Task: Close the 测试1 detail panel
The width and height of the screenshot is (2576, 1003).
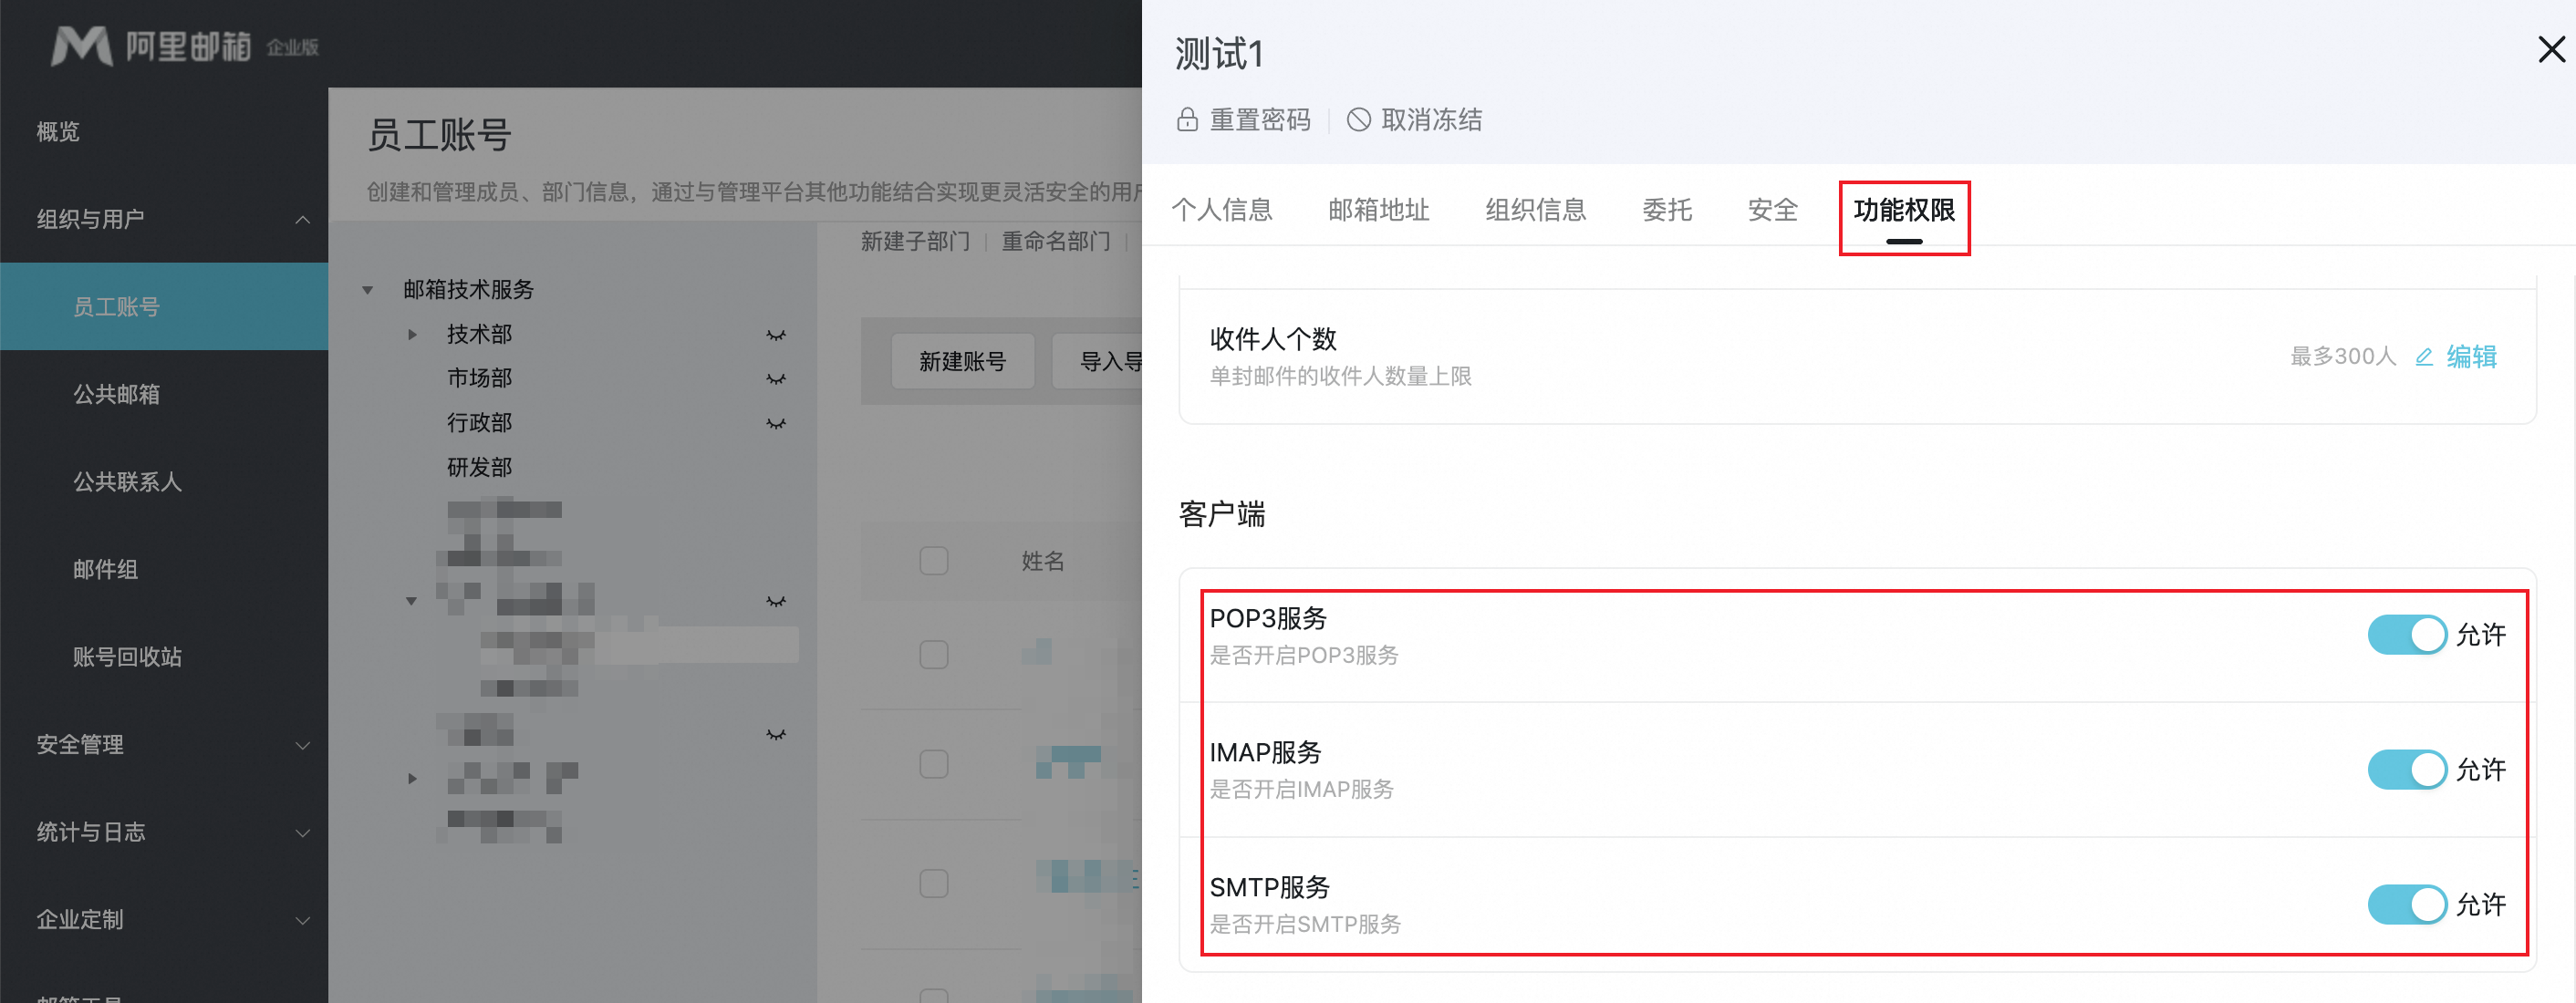Action: (2551, 49)
